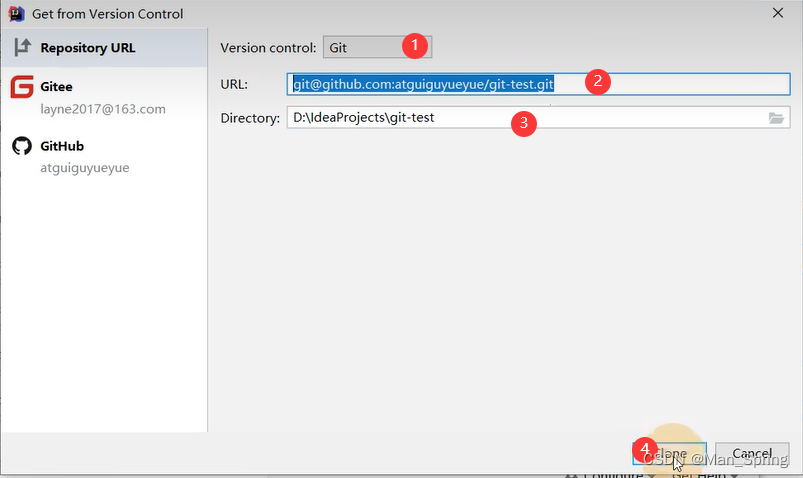This screenshot has height=478, width=803.
Task: Browse for directory using folder icon
Action: point(776,118)
